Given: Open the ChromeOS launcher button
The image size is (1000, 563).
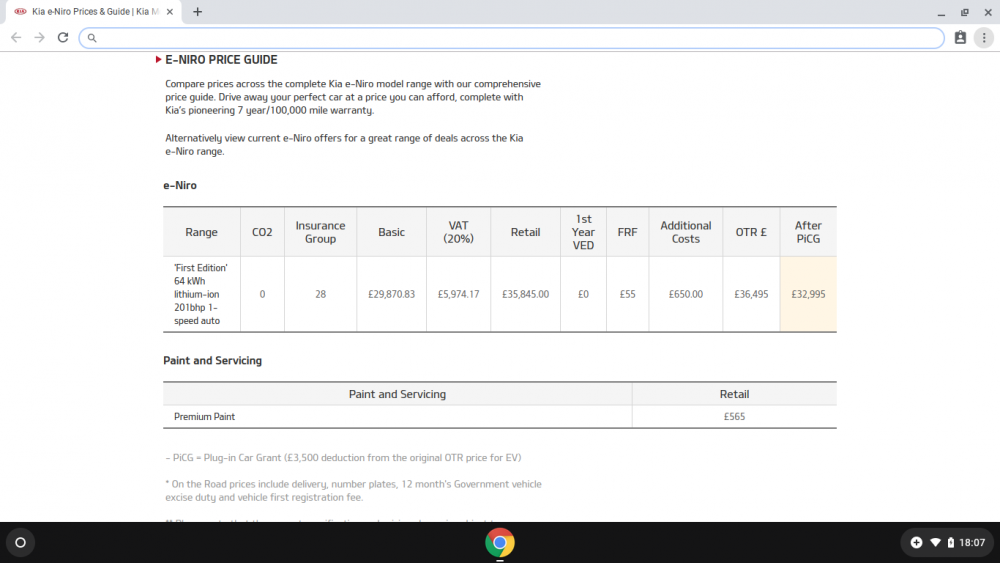Looking at the screenshot, I should pyautogui.click(x=20, y=543).
